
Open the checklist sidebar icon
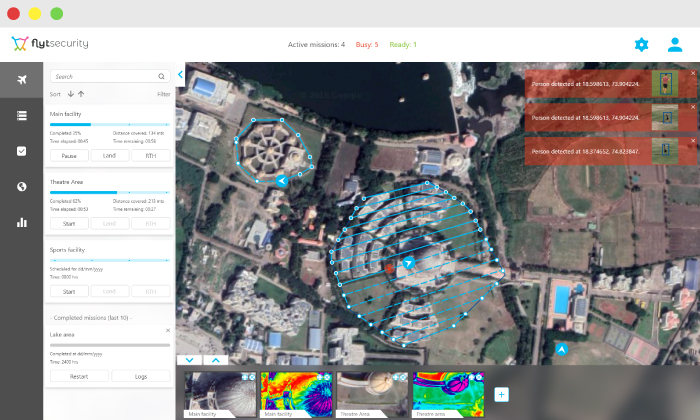(x=21, y=151)
